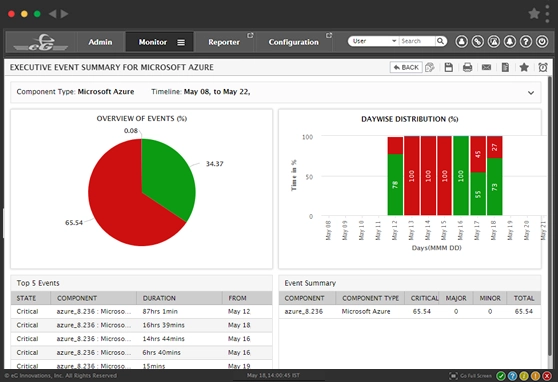The image size is (558, 382).
Task: Open the alarm warning monitor icon
Action: 494,42
